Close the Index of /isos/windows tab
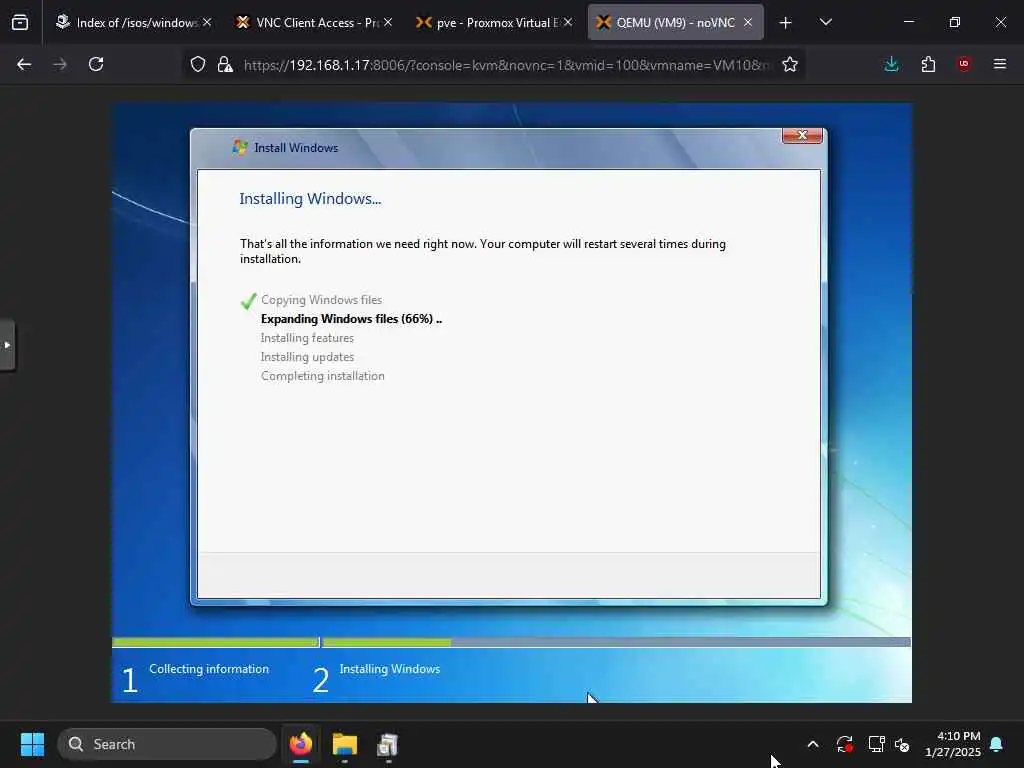Image resolution: width=1024 pixels, height=768 pixels. click(207, 22)
